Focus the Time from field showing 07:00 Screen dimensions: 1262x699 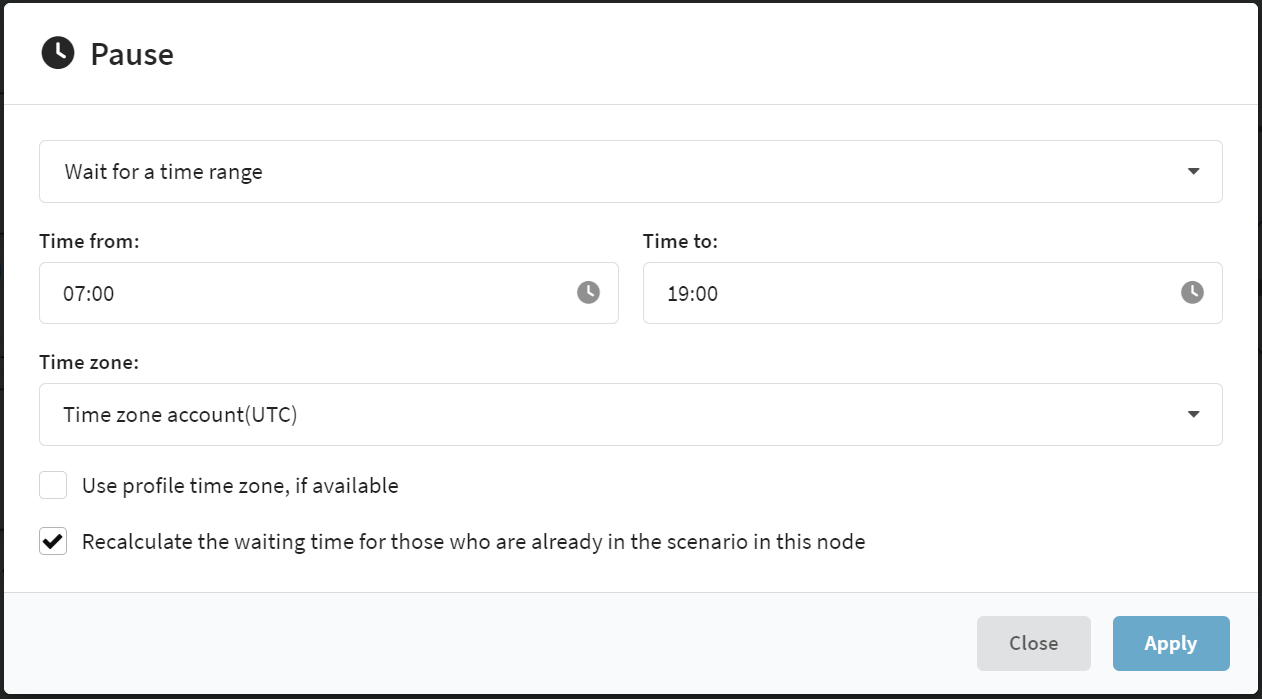[x=328, y=293]
